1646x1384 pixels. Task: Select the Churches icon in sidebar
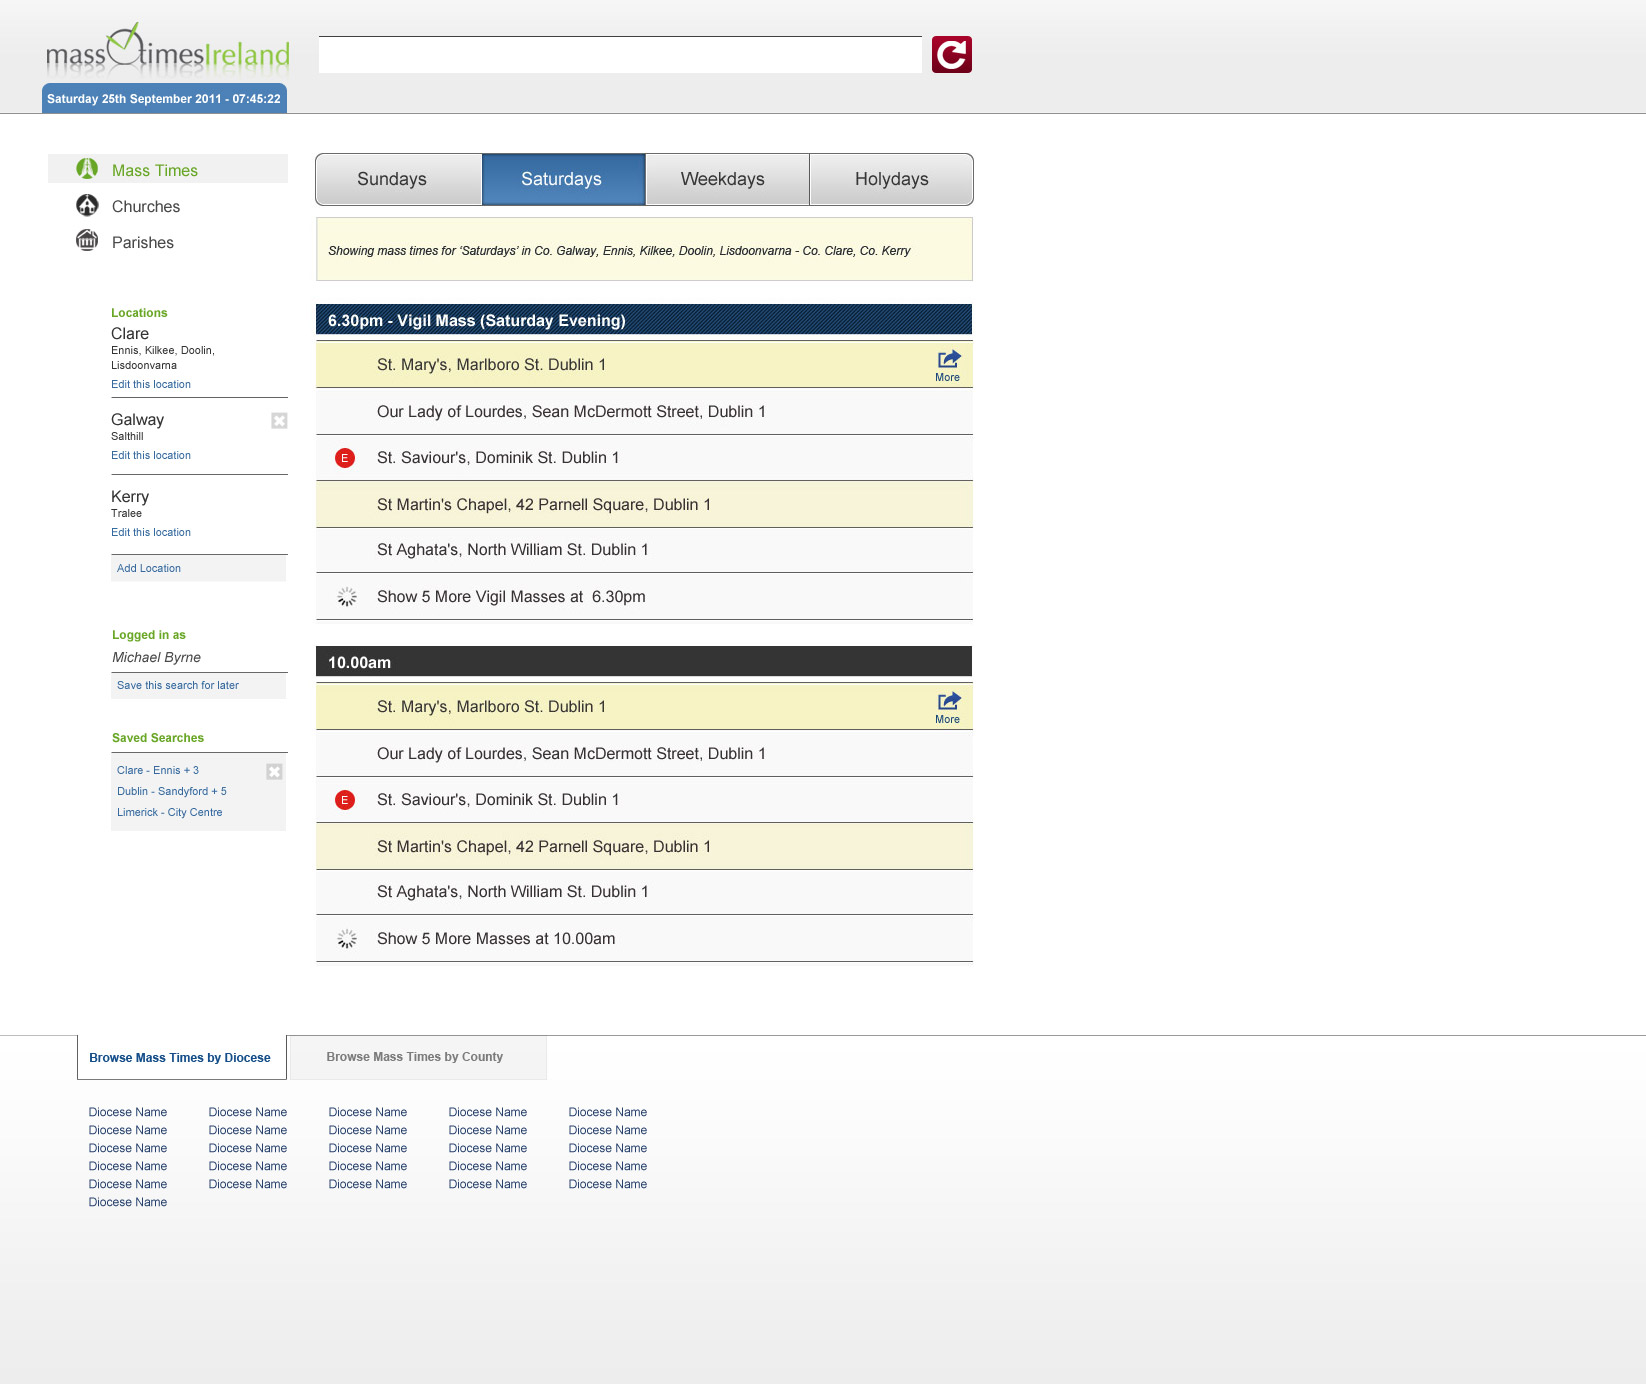(x=88, y=205)
